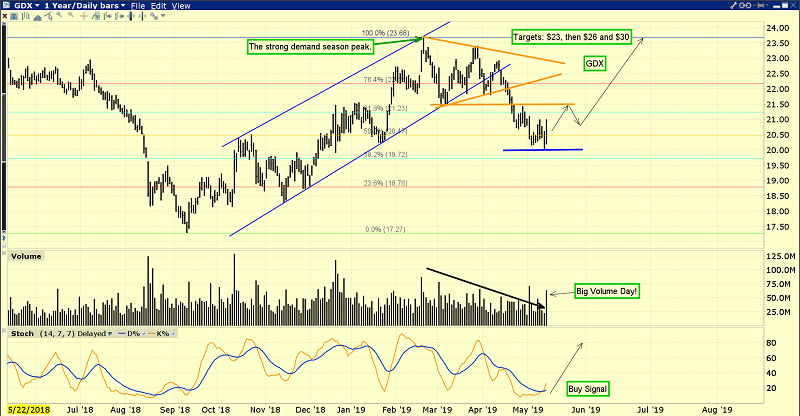Activate the crosshair tool in toolbar
The height and width of the screenshot is (416, 800).
coord(84,16)
